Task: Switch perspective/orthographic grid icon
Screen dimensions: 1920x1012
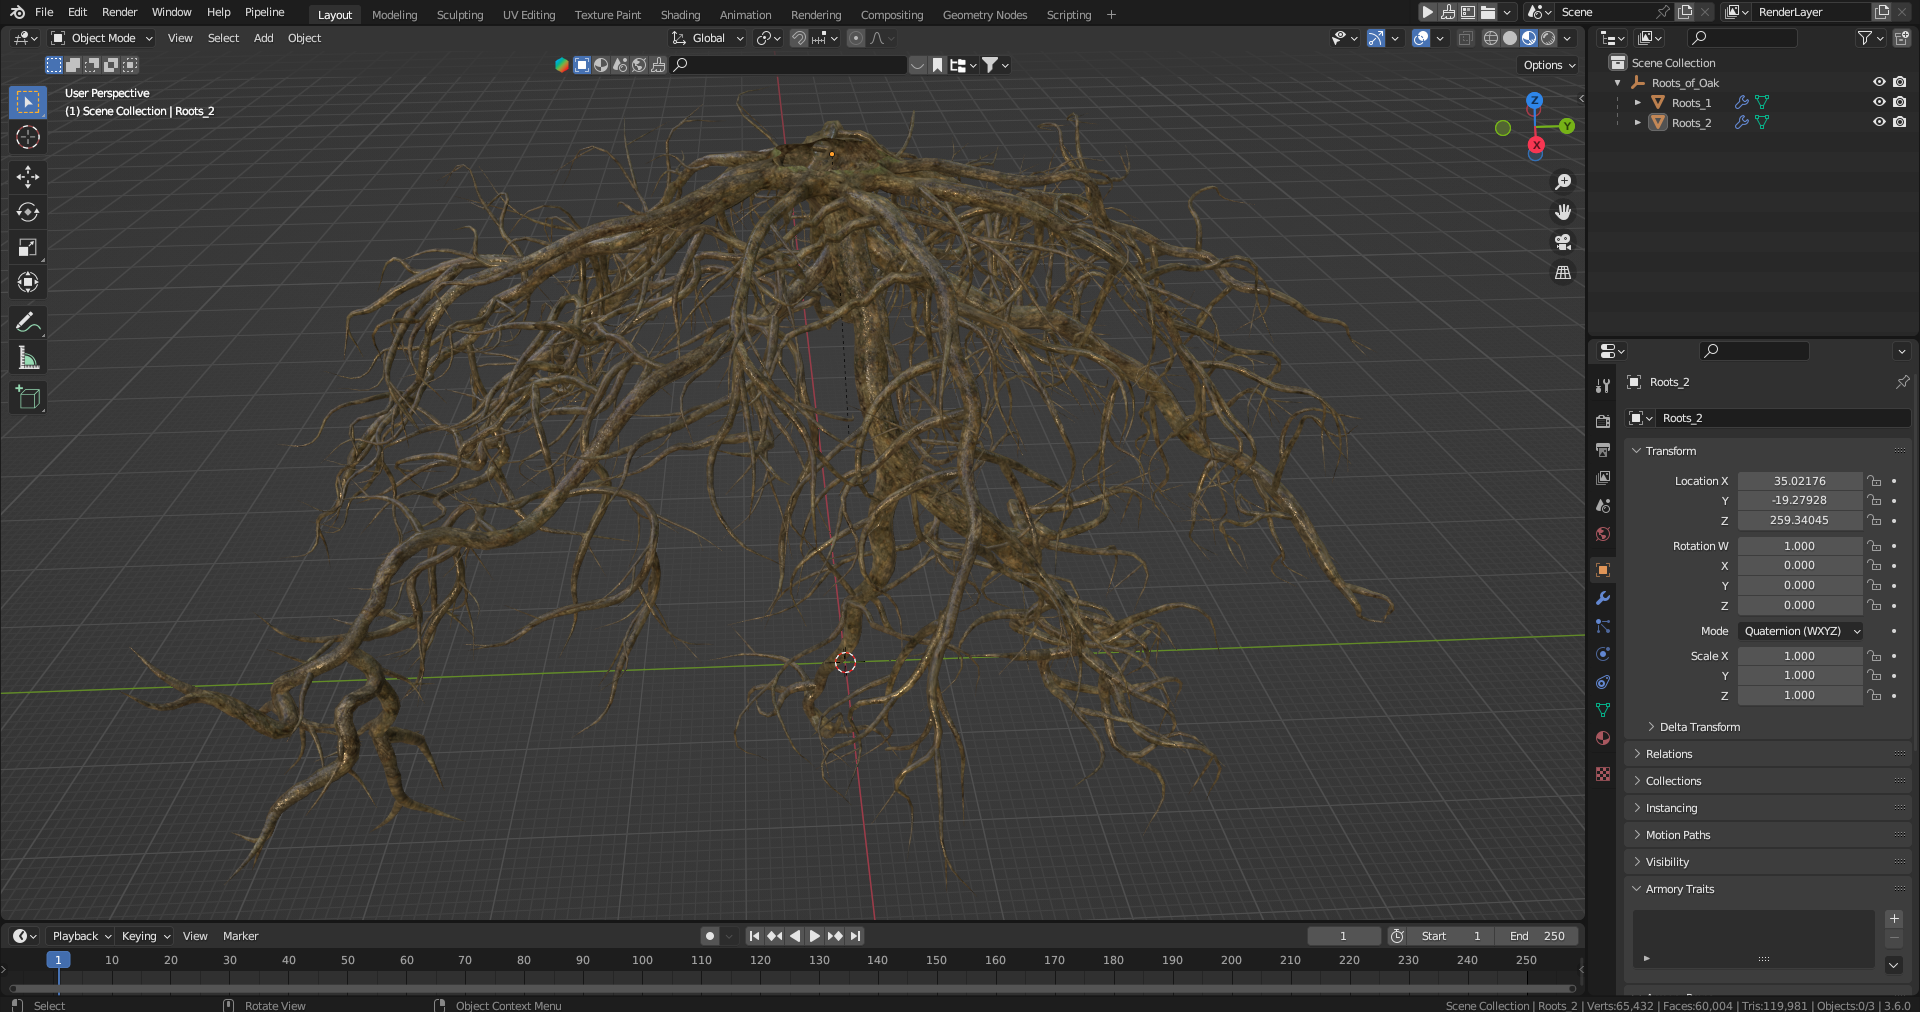Action: [x=1563, y=272]
